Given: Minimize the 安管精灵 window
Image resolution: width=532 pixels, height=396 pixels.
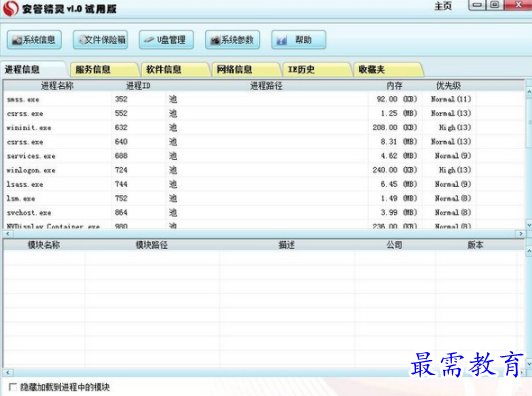Looking at the screenshot, I should pyautogui.click(x=477, y=5).
